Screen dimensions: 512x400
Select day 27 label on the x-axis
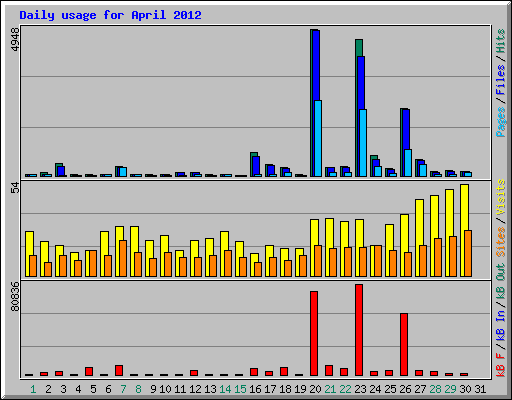420,389
